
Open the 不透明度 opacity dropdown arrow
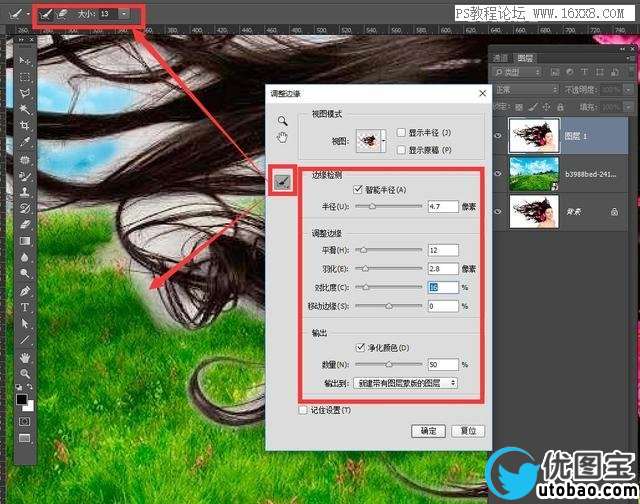(x=629, y=89)
